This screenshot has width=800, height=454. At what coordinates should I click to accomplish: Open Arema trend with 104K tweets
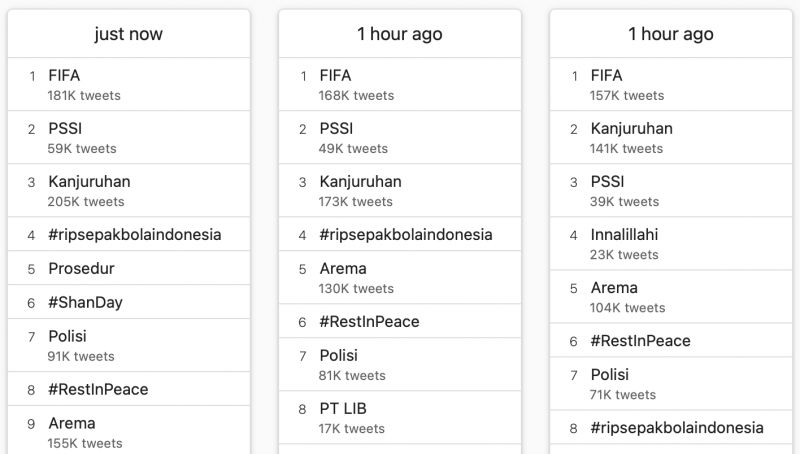pyautogui.click(x=671, y=297)
